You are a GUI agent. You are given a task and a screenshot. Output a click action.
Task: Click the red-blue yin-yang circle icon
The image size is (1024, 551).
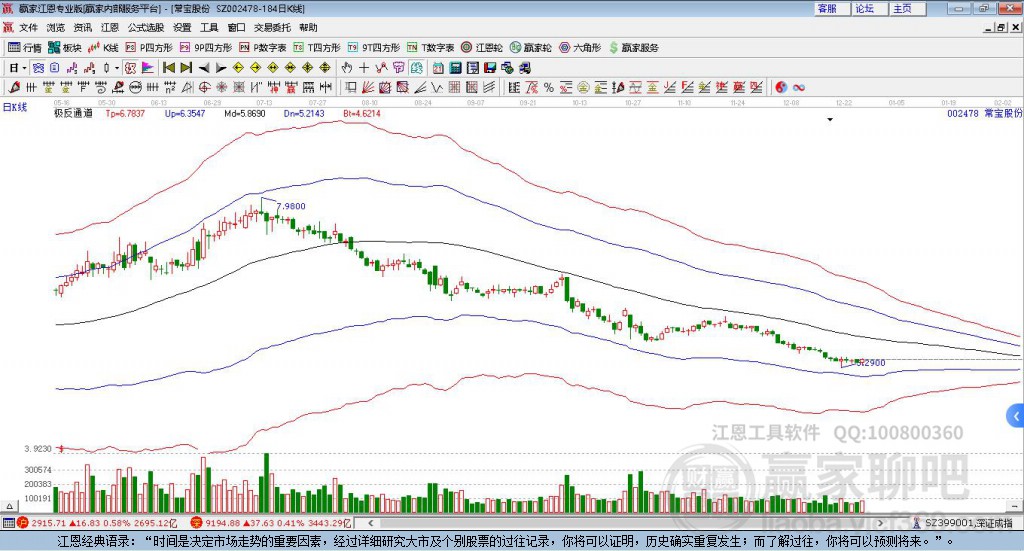[x=781, y=87]
